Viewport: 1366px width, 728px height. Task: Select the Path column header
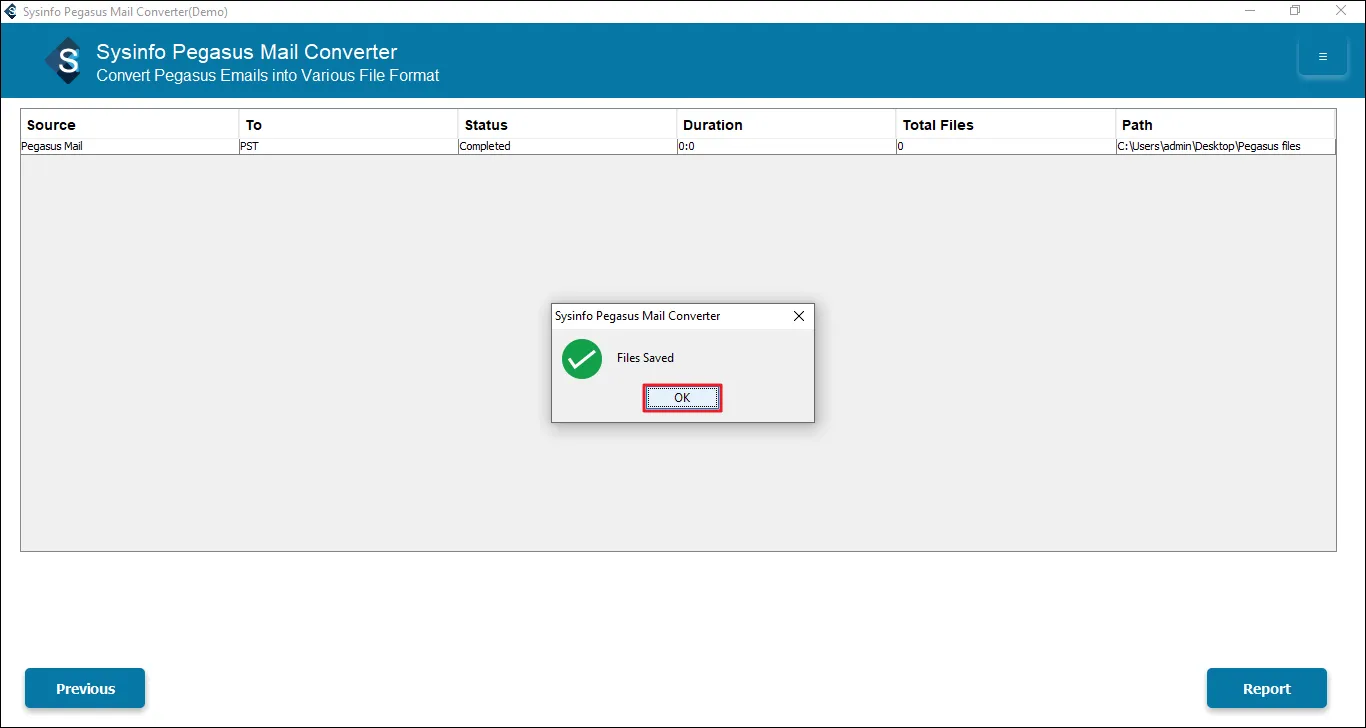tap(1225, 125)
